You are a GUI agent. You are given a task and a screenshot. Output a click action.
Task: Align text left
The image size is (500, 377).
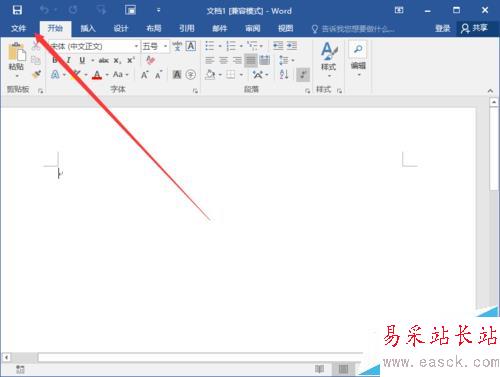(x=210, y=60)
